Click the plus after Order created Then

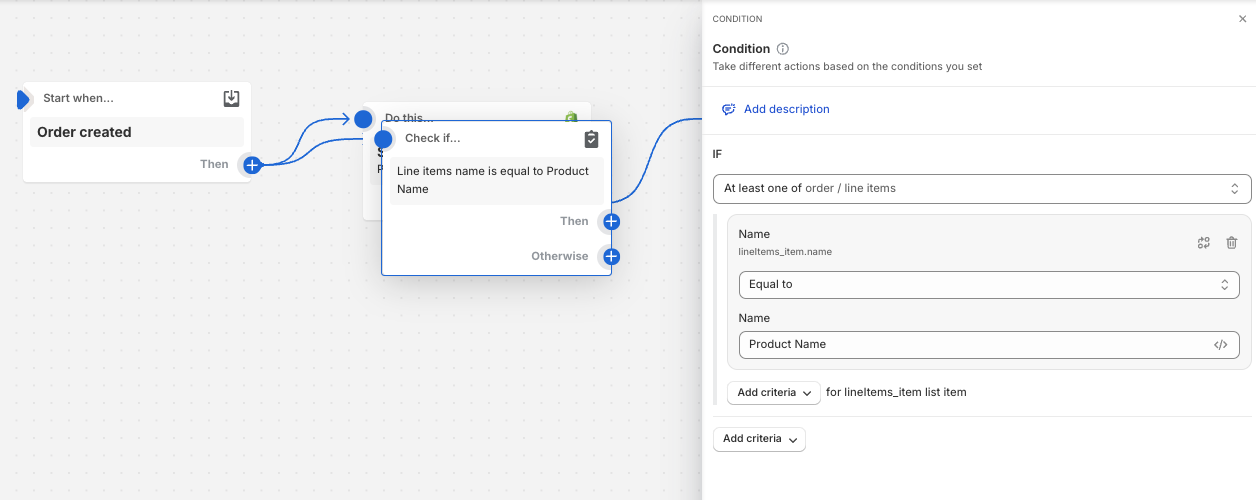tap(252, 165)
